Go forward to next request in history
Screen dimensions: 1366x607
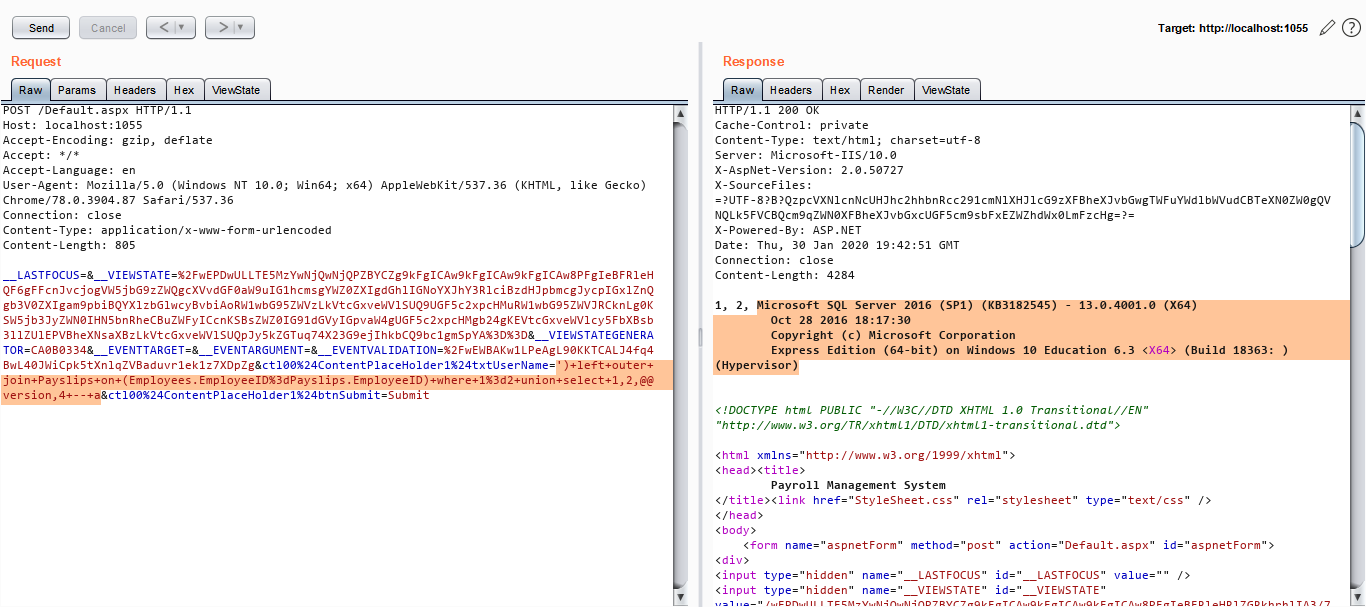point(221,28)
